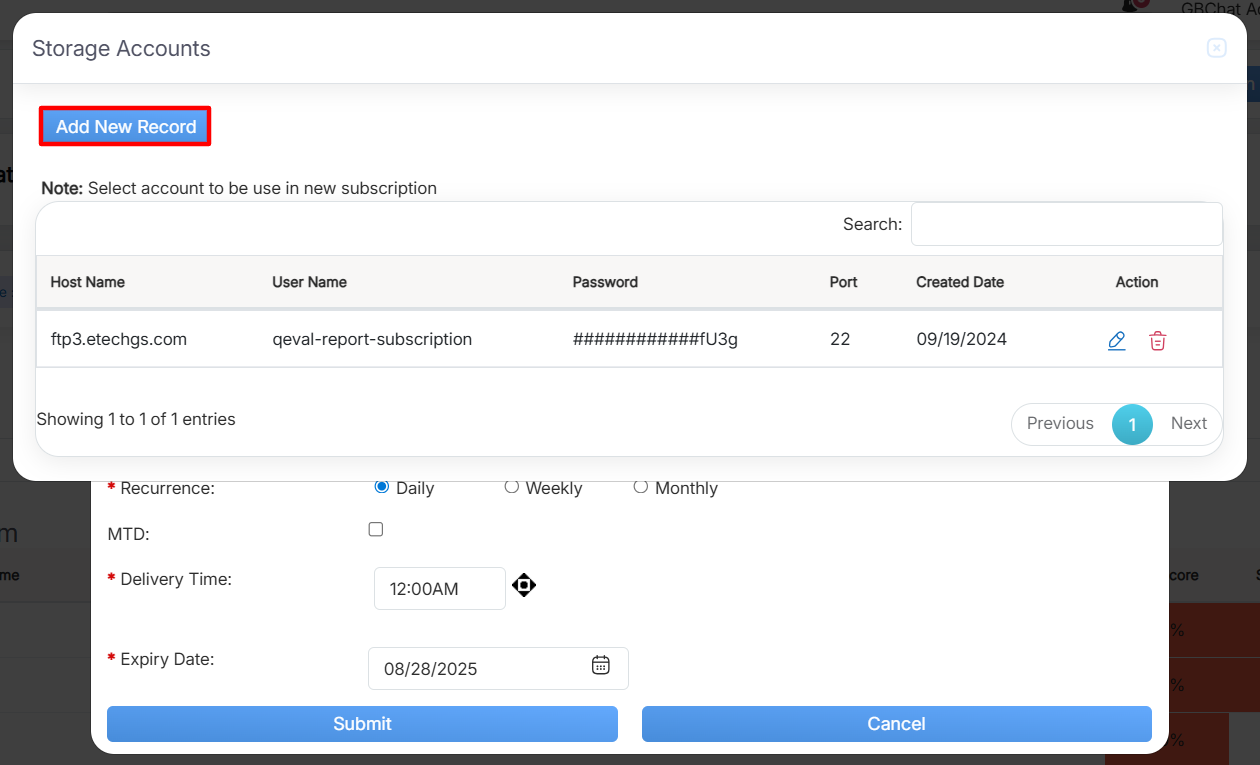Sort table by Password column

605,282
